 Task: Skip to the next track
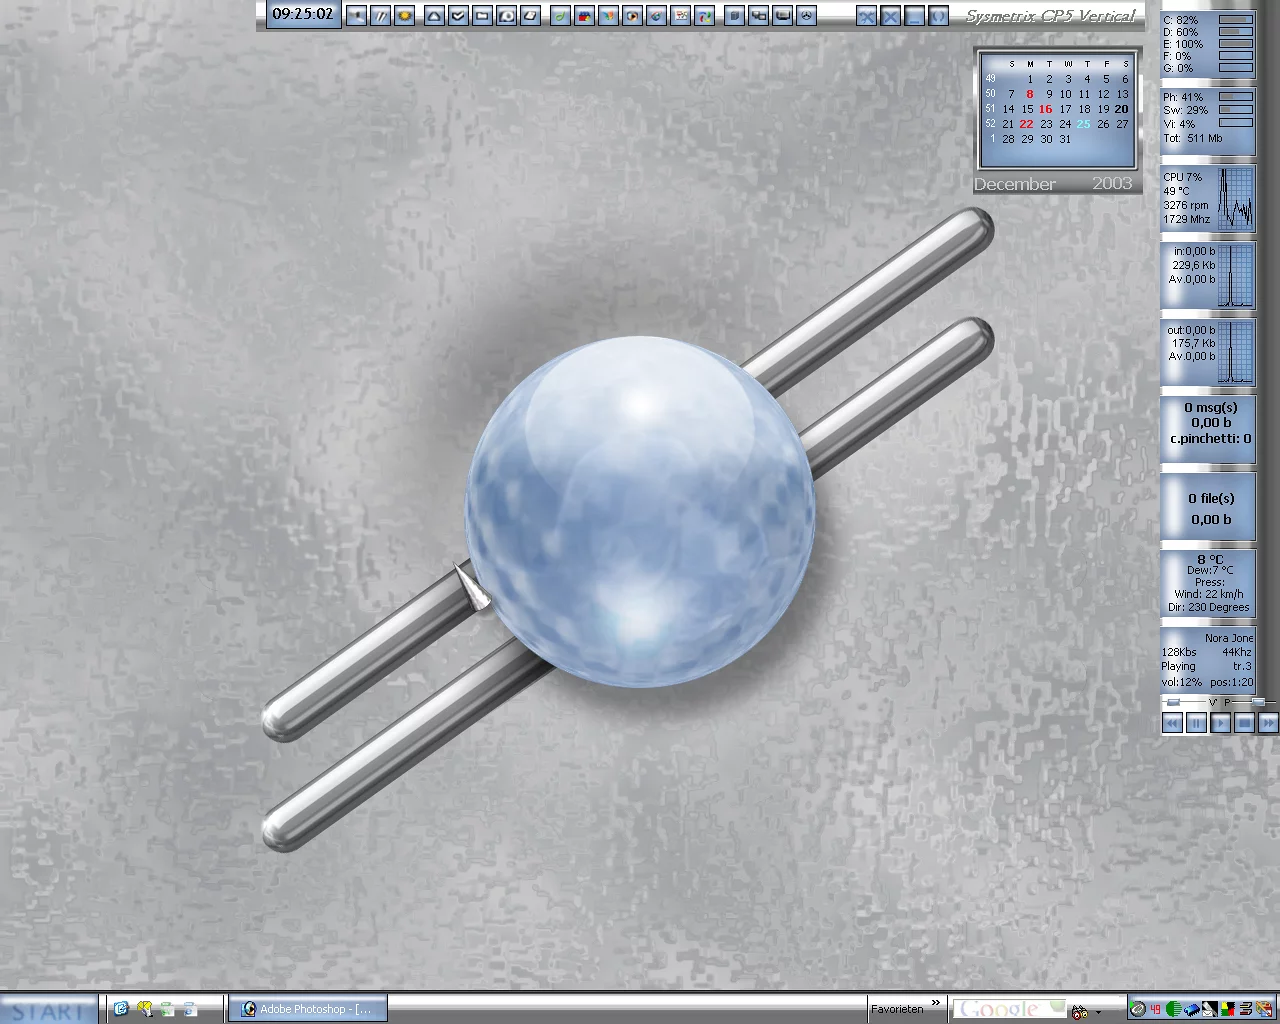[1268, 723]
